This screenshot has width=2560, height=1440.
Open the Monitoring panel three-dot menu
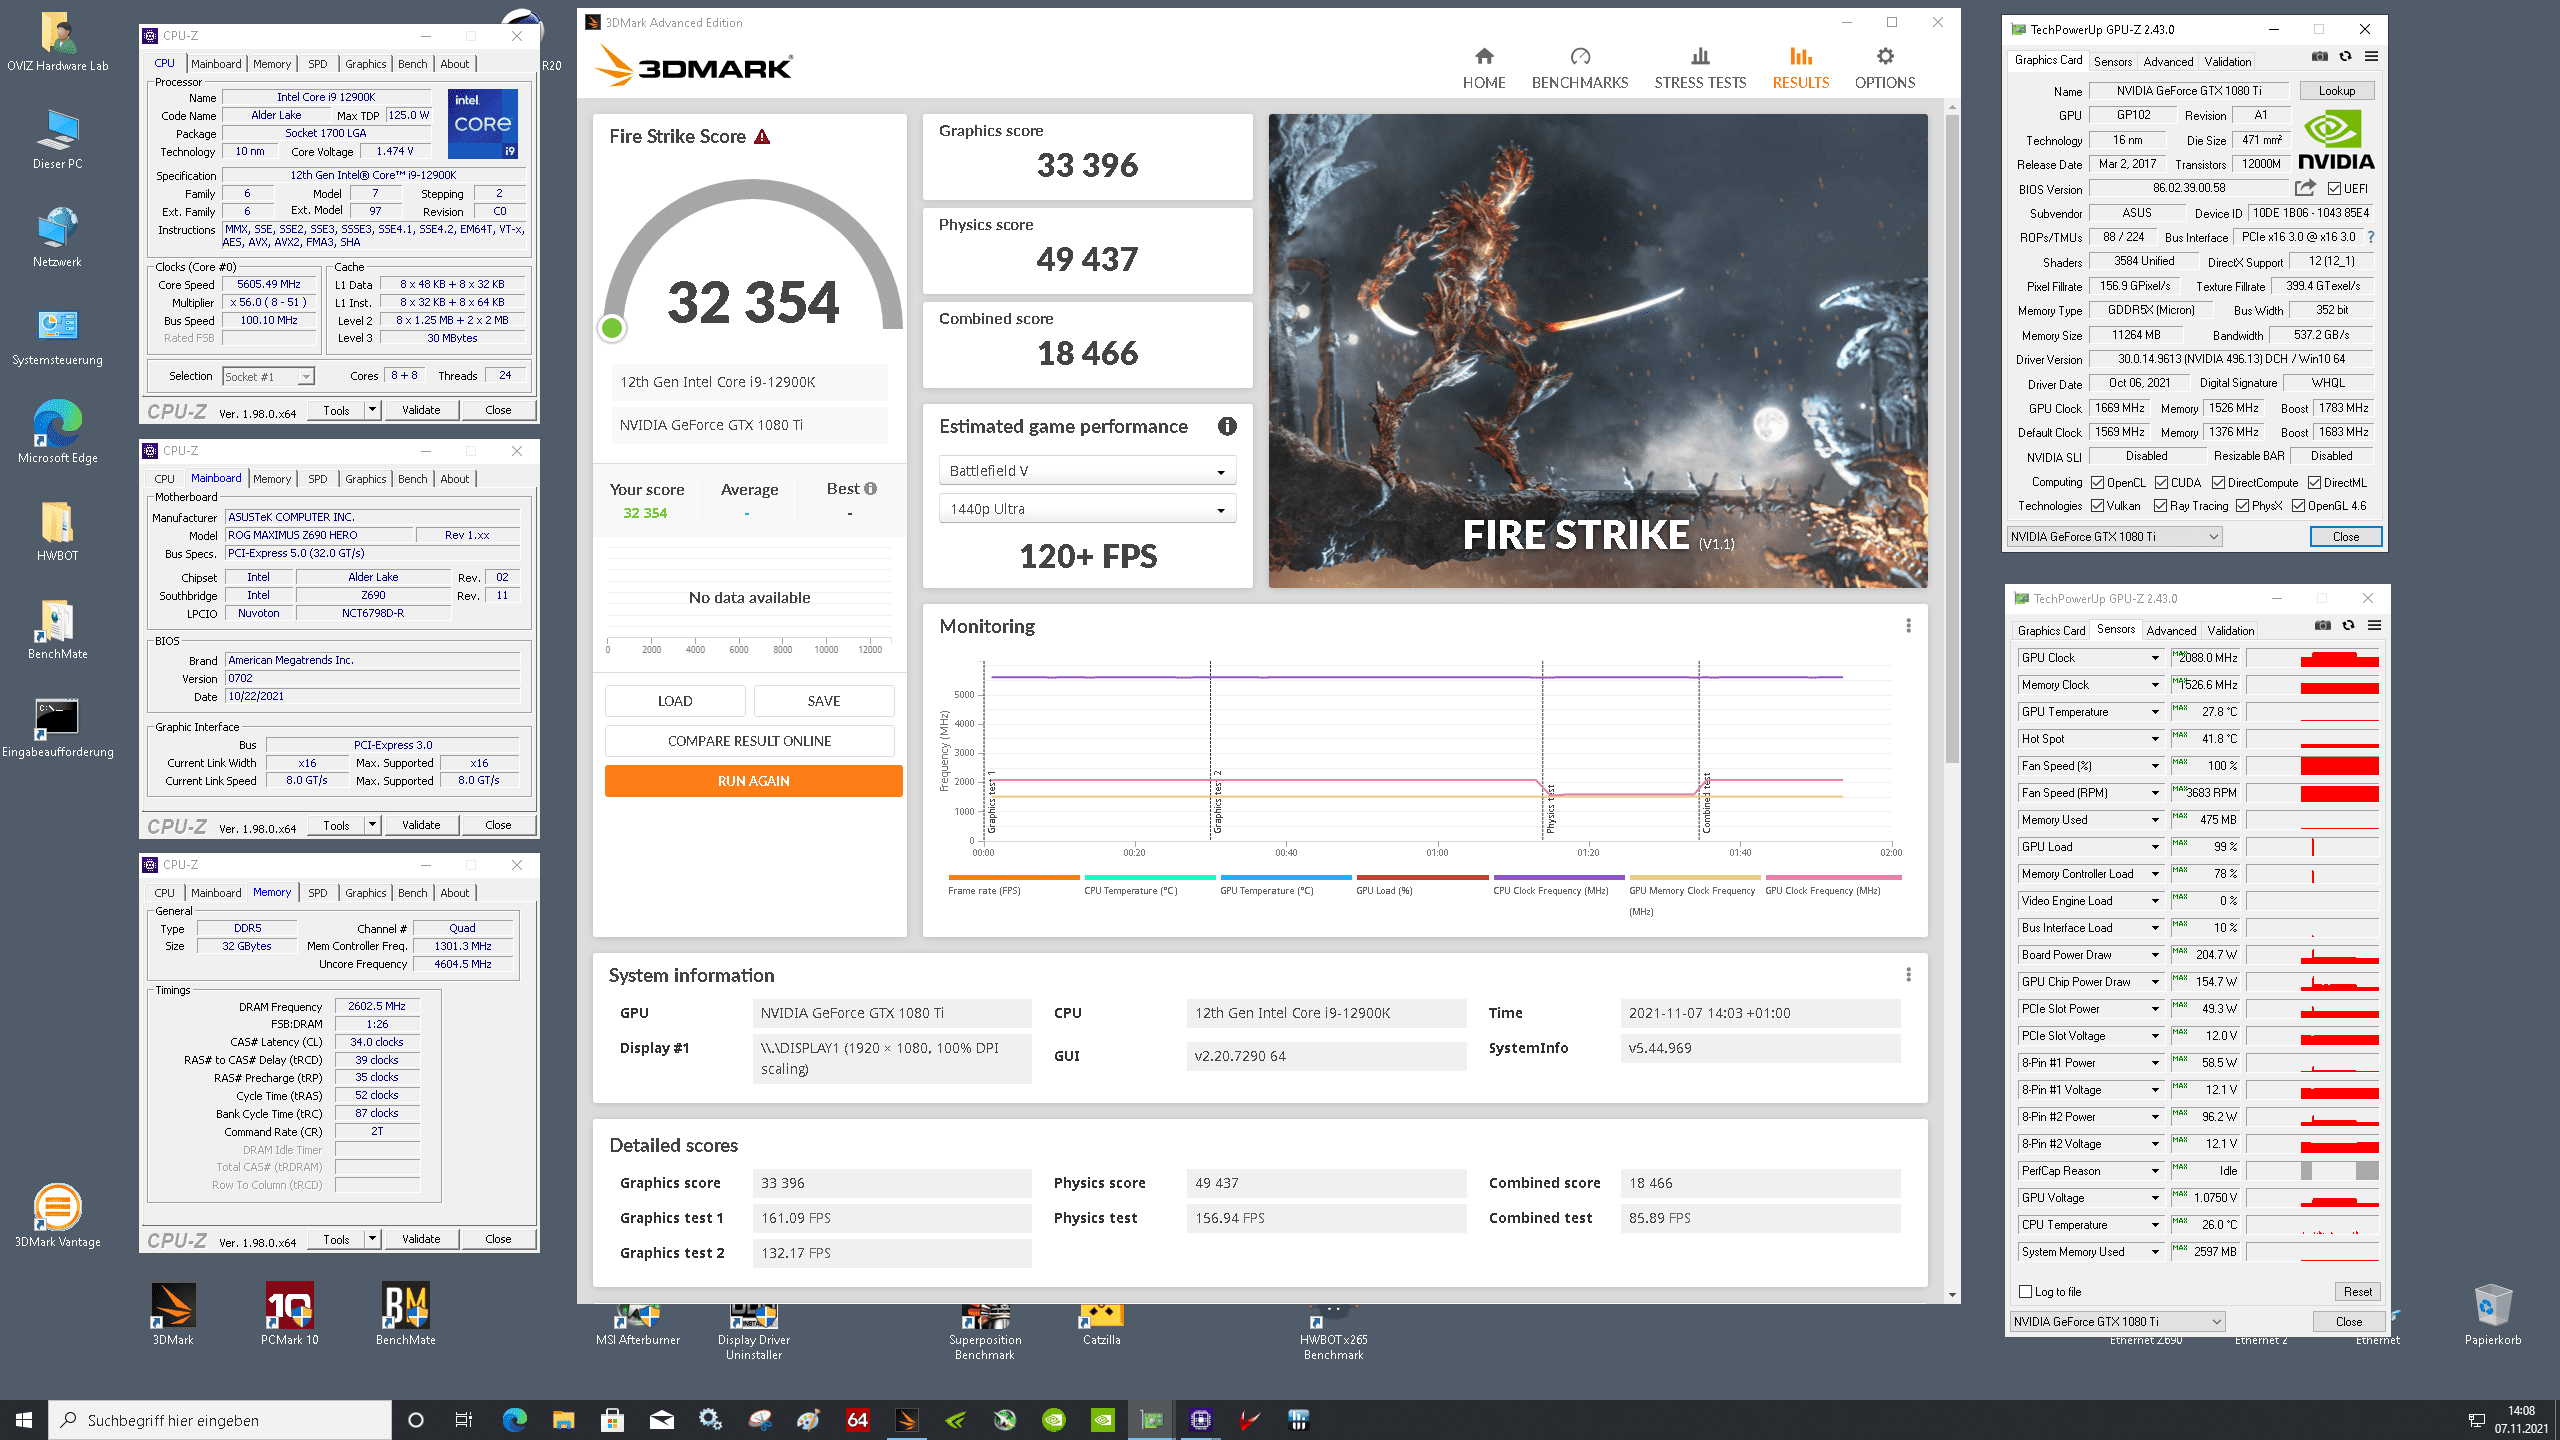[1908, 626]
